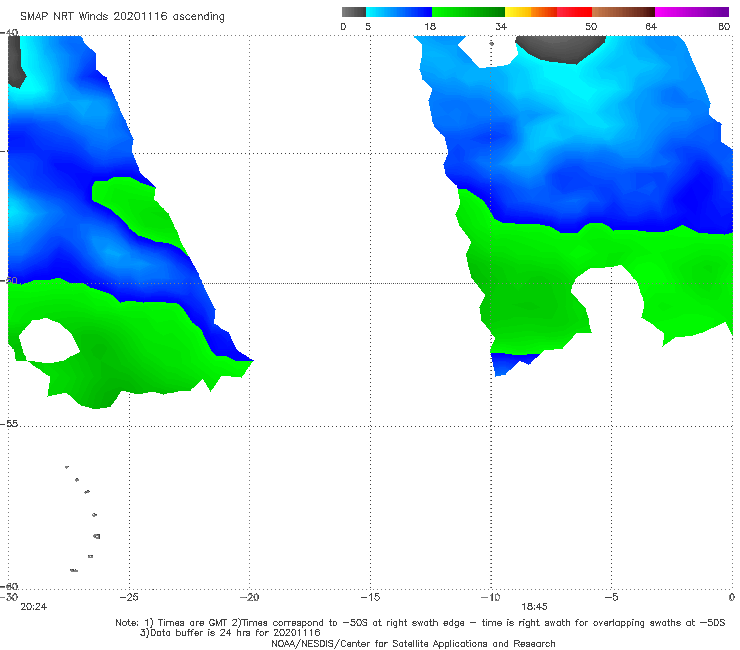Click the small blue patch below right green region

pyautogui.click(x=512, y=363)
